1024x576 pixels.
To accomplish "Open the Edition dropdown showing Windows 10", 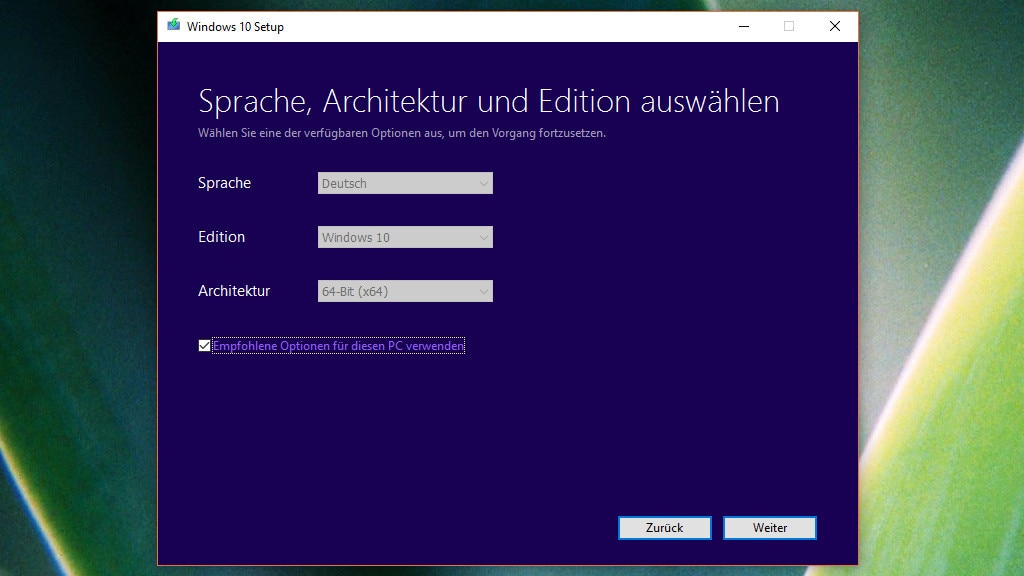I will [405, 237].
